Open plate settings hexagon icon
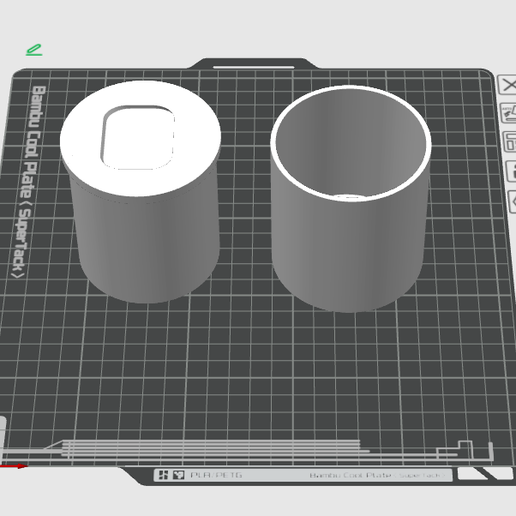The image size is (516, 516). click(512, 201)
